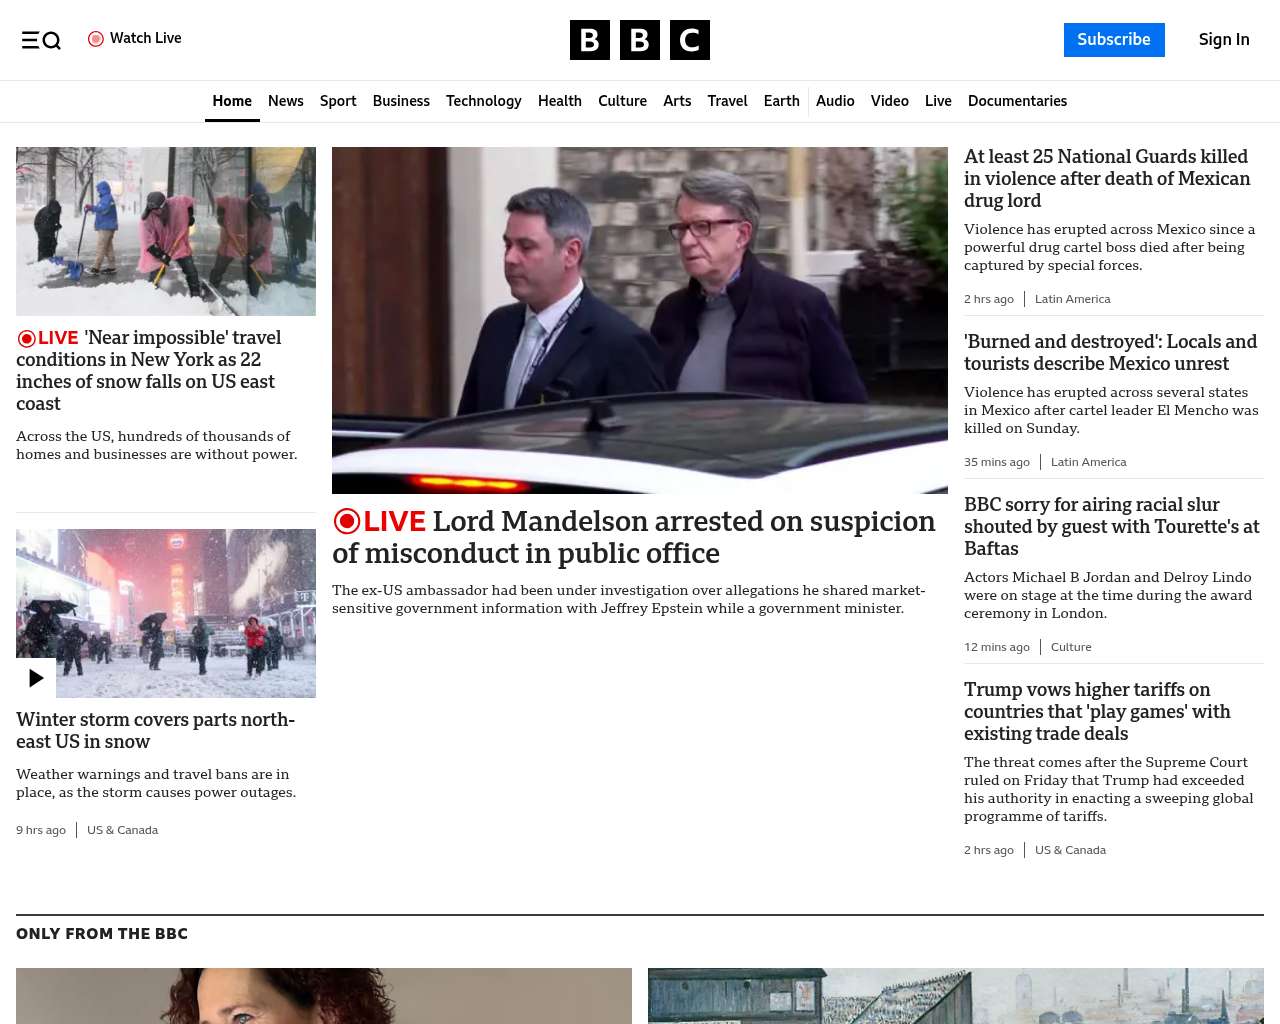
Task: Click 'Violence has erupted across several states' summary
Action: [x=1111, y=410]
